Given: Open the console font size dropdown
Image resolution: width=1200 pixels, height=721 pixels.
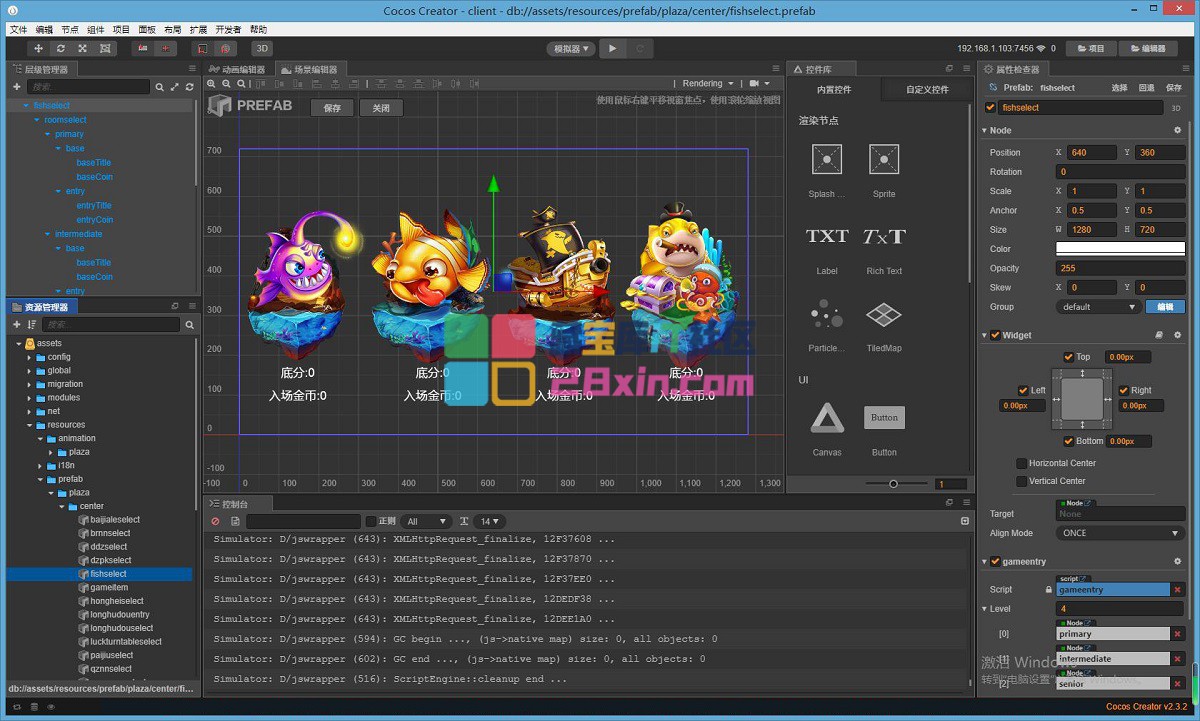Looking at the screenshot, I should click(489, 521).
